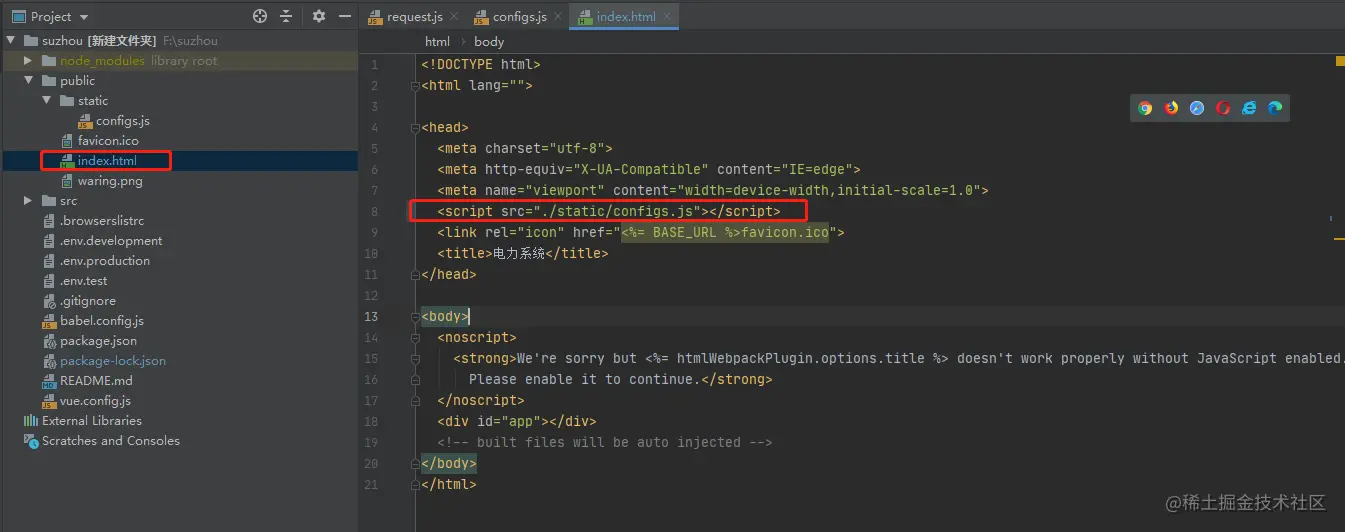Select node_modules library root in tree
Image resolution: width=1345 pixels, height=532 pixels.
pyautogui.click(x=179, y=61)
